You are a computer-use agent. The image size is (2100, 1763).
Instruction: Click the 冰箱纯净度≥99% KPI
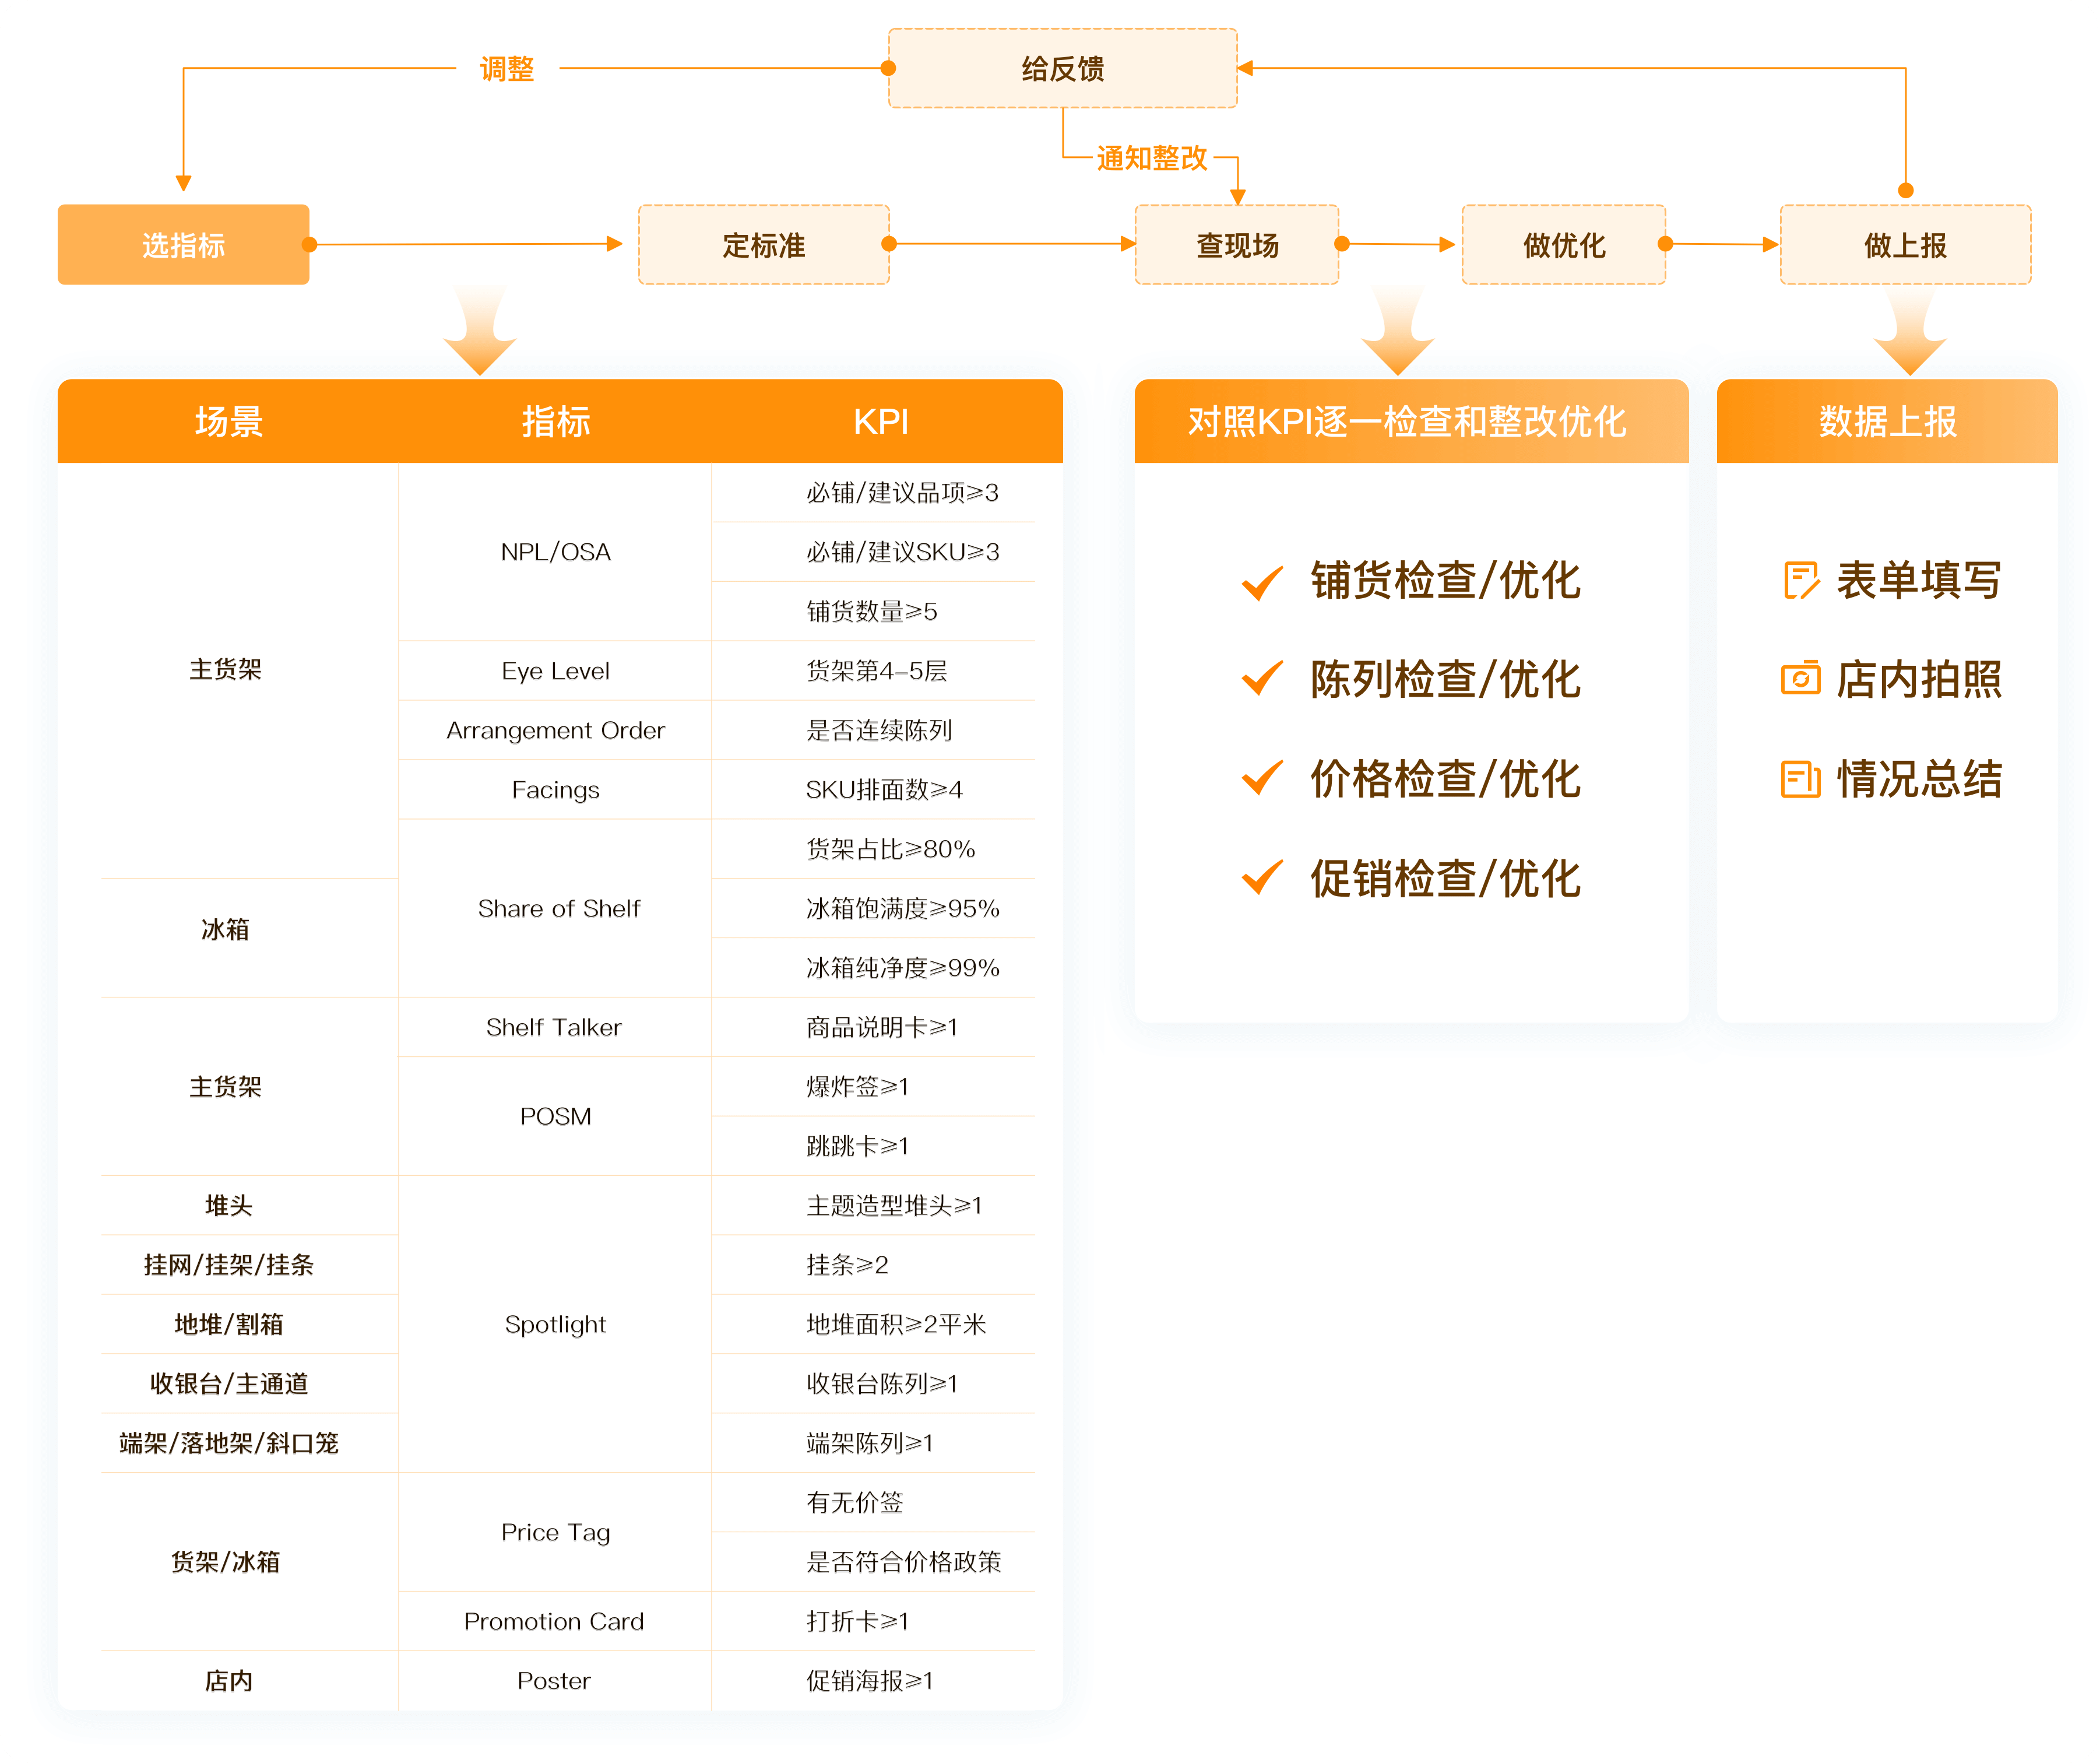[x=903, y=968]
